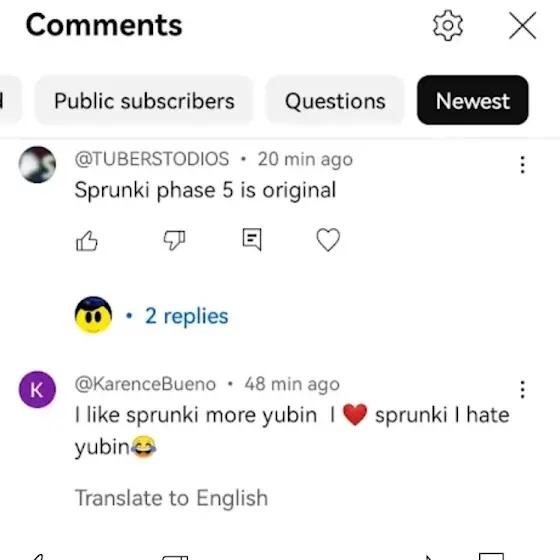Open options menu for TUBERSTODIOS comment

click(522, 165)
